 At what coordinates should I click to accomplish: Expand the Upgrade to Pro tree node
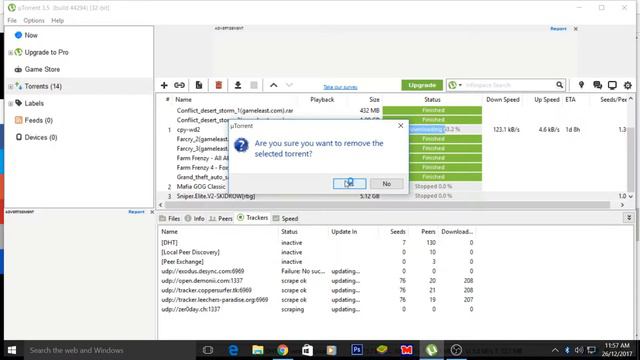click(x=10, y=53)
